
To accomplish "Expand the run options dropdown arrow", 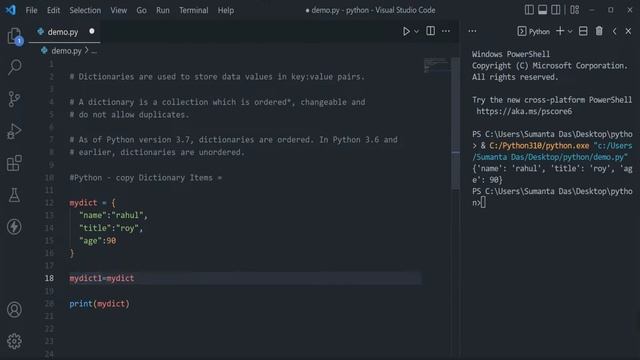I will (416, 31).
